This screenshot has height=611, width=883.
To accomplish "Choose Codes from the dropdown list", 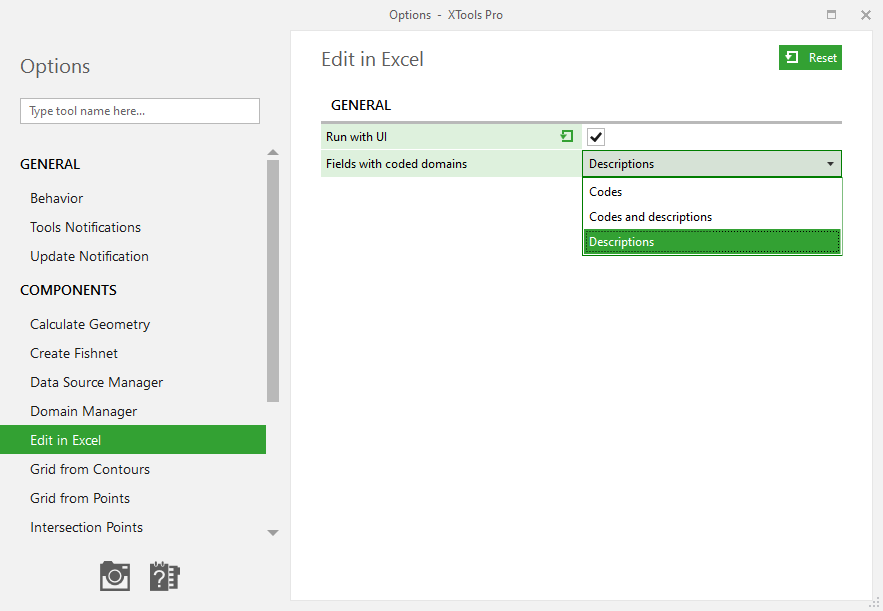I will coord(712,191).
